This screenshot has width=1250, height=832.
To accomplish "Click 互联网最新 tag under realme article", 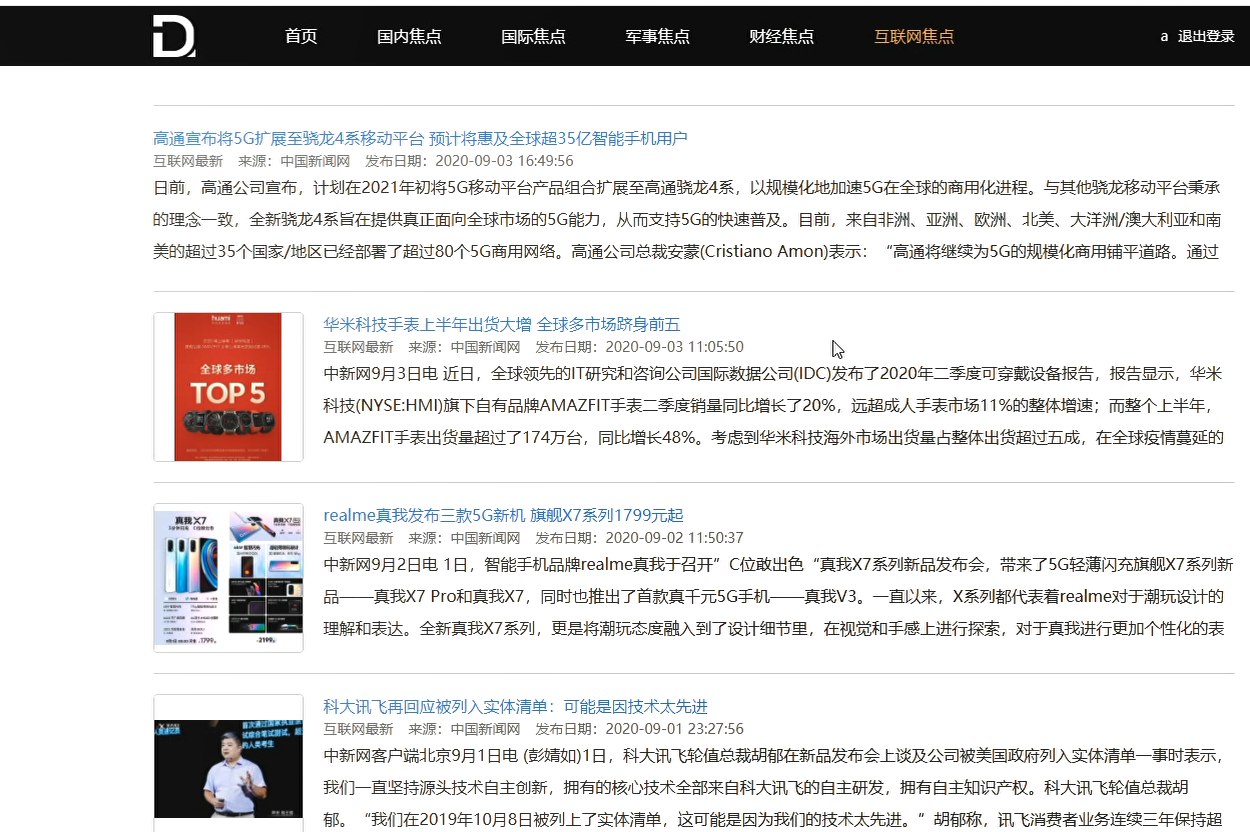I will click(x=358, y=538).
